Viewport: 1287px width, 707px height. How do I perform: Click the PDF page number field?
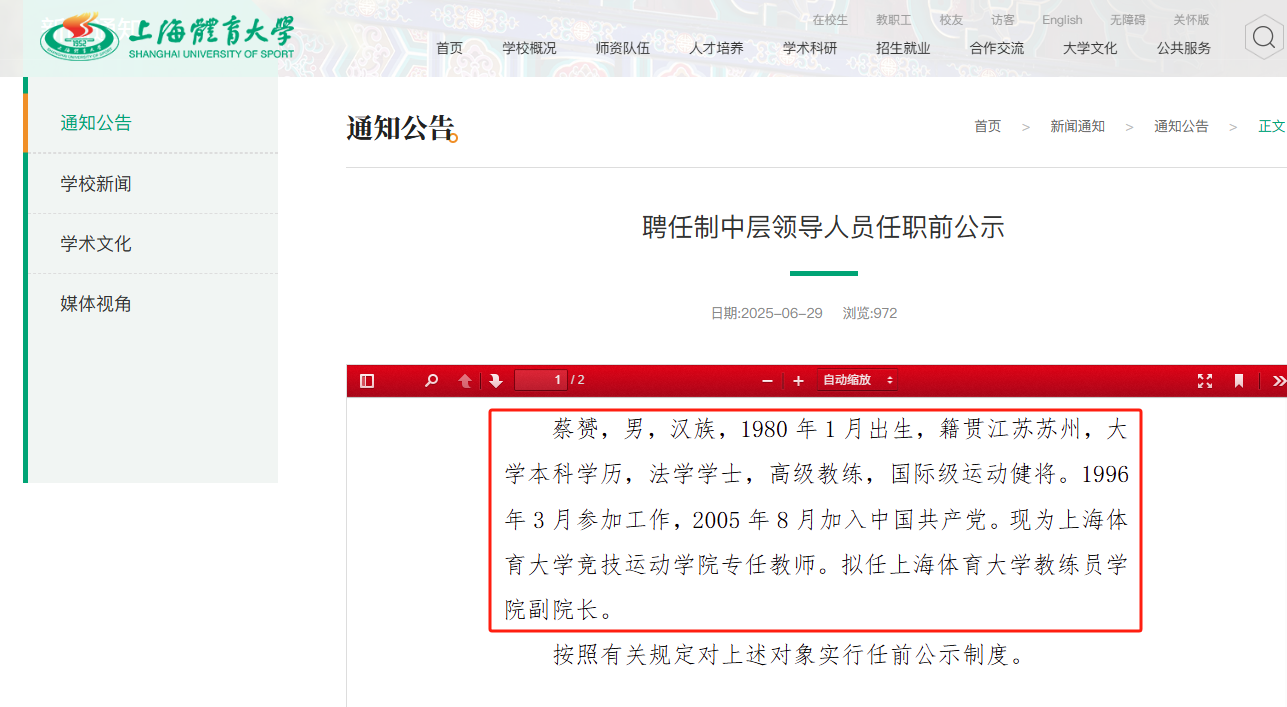tap(541, 380)
